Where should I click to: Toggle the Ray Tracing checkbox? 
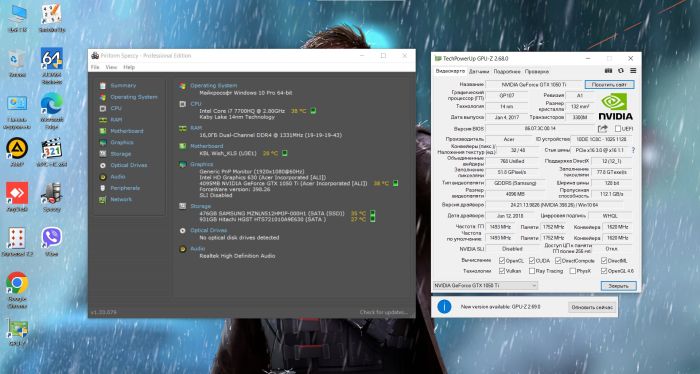(532, 271)
